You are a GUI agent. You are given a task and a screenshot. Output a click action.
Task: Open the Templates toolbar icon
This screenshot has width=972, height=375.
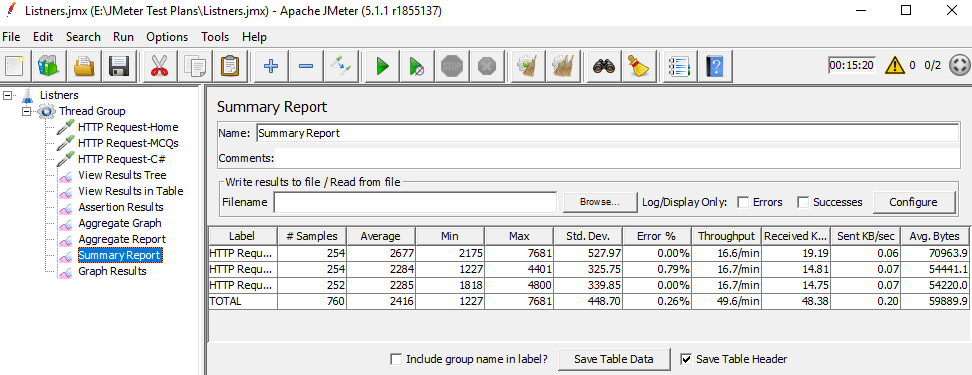click(x=48, y=65)
